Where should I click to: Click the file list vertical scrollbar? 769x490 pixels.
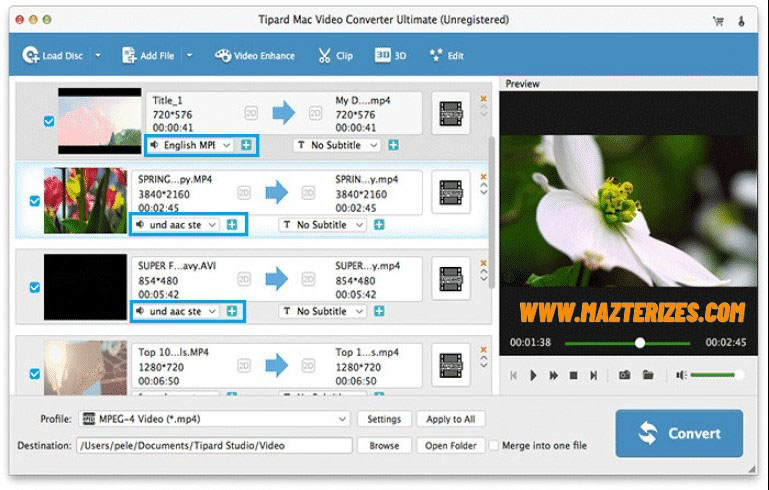tap(491, 211)
